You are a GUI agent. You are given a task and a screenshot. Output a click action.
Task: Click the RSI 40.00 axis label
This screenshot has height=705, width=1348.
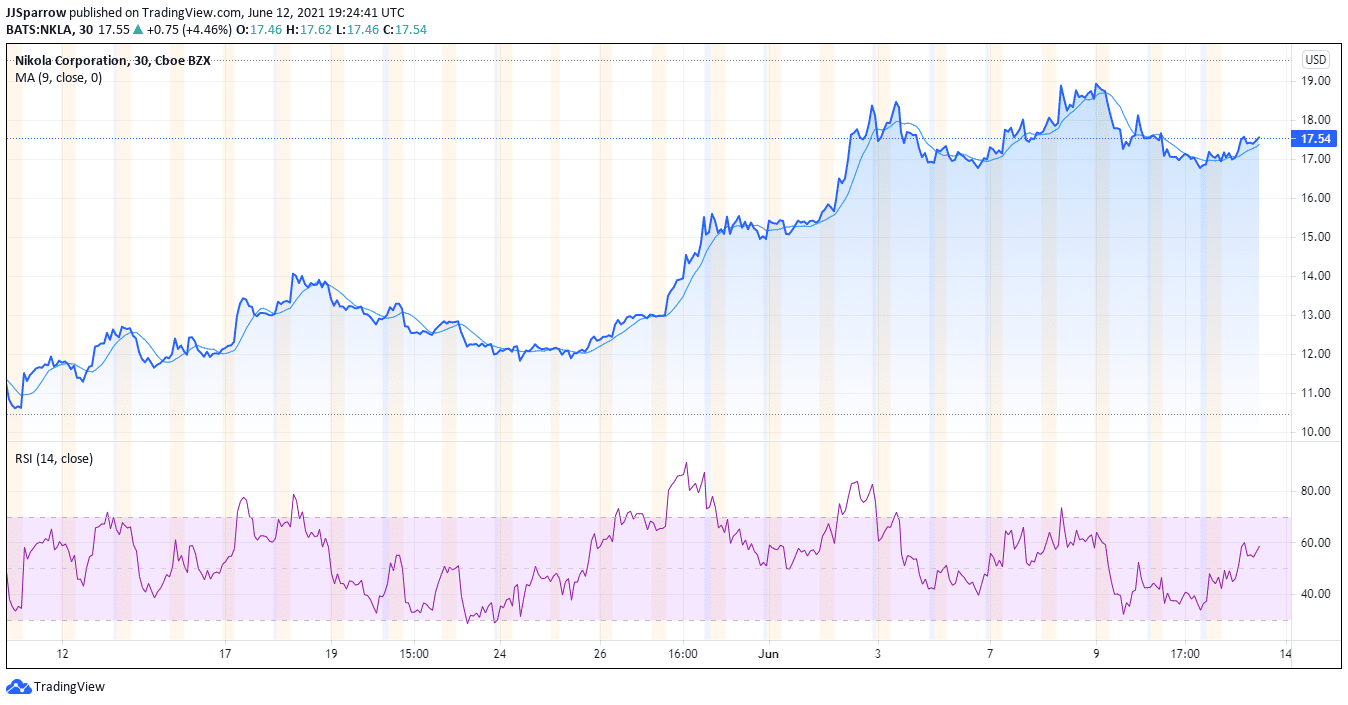(1316, 594)
